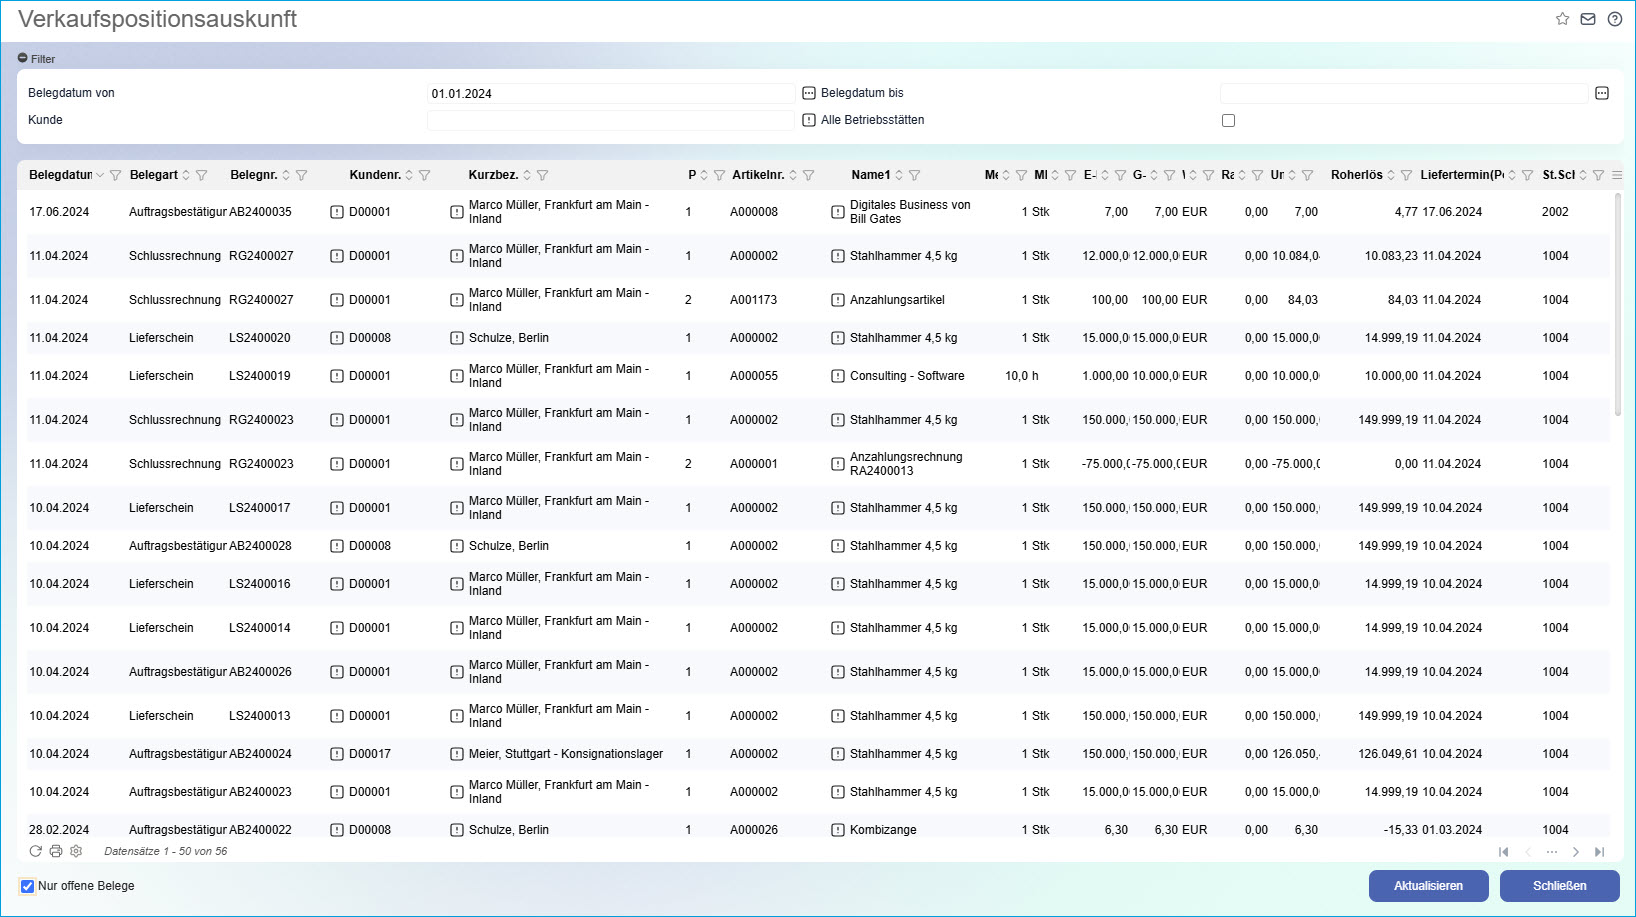
Task: Sort the Belegnr. column
Action: (x=286, y=175)
